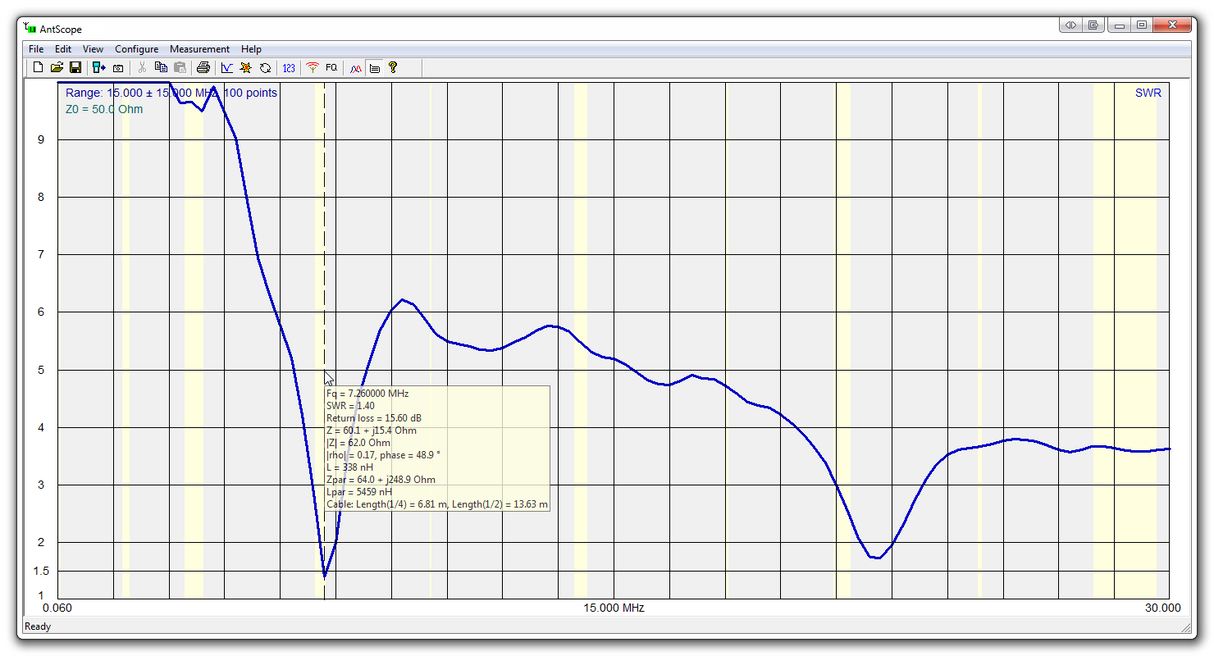Click the antenna signal icon
The height and width of the screenshot is (656, 1214).
click(x=312, y=67)
